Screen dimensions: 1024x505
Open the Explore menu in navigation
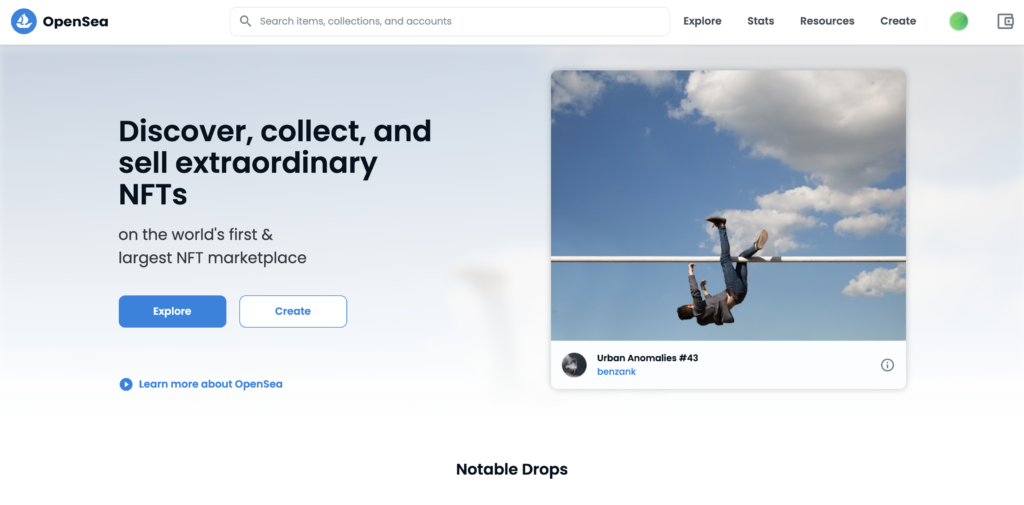pos(702,21)
